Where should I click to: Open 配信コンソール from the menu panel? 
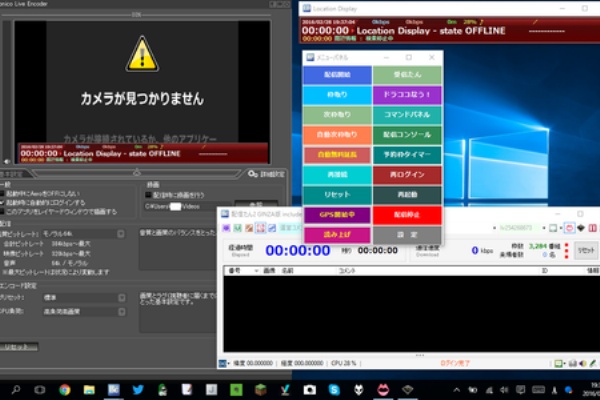tap(407, 135)
